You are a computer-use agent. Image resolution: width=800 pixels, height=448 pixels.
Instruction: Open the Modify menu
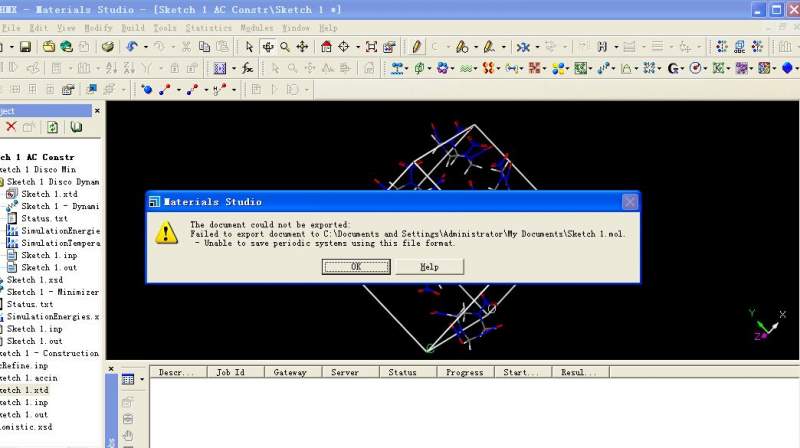tap(97, 28)
